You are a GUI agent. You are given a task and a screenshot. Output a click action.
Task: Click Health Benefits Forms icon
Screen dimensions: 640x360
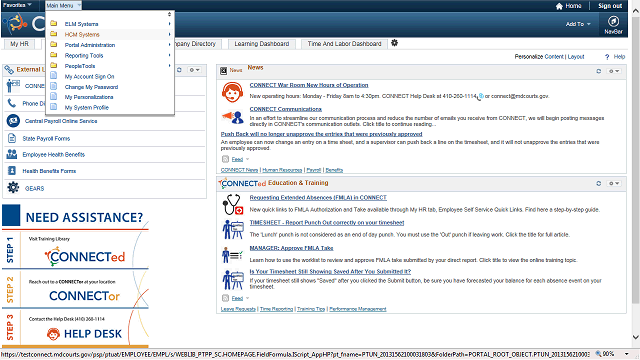coord(12,171)
